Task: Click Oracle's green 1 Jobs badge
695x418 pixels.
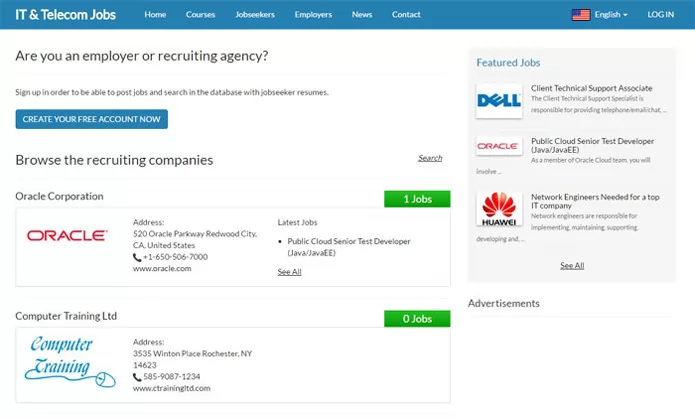Action: tap(417, 199)
